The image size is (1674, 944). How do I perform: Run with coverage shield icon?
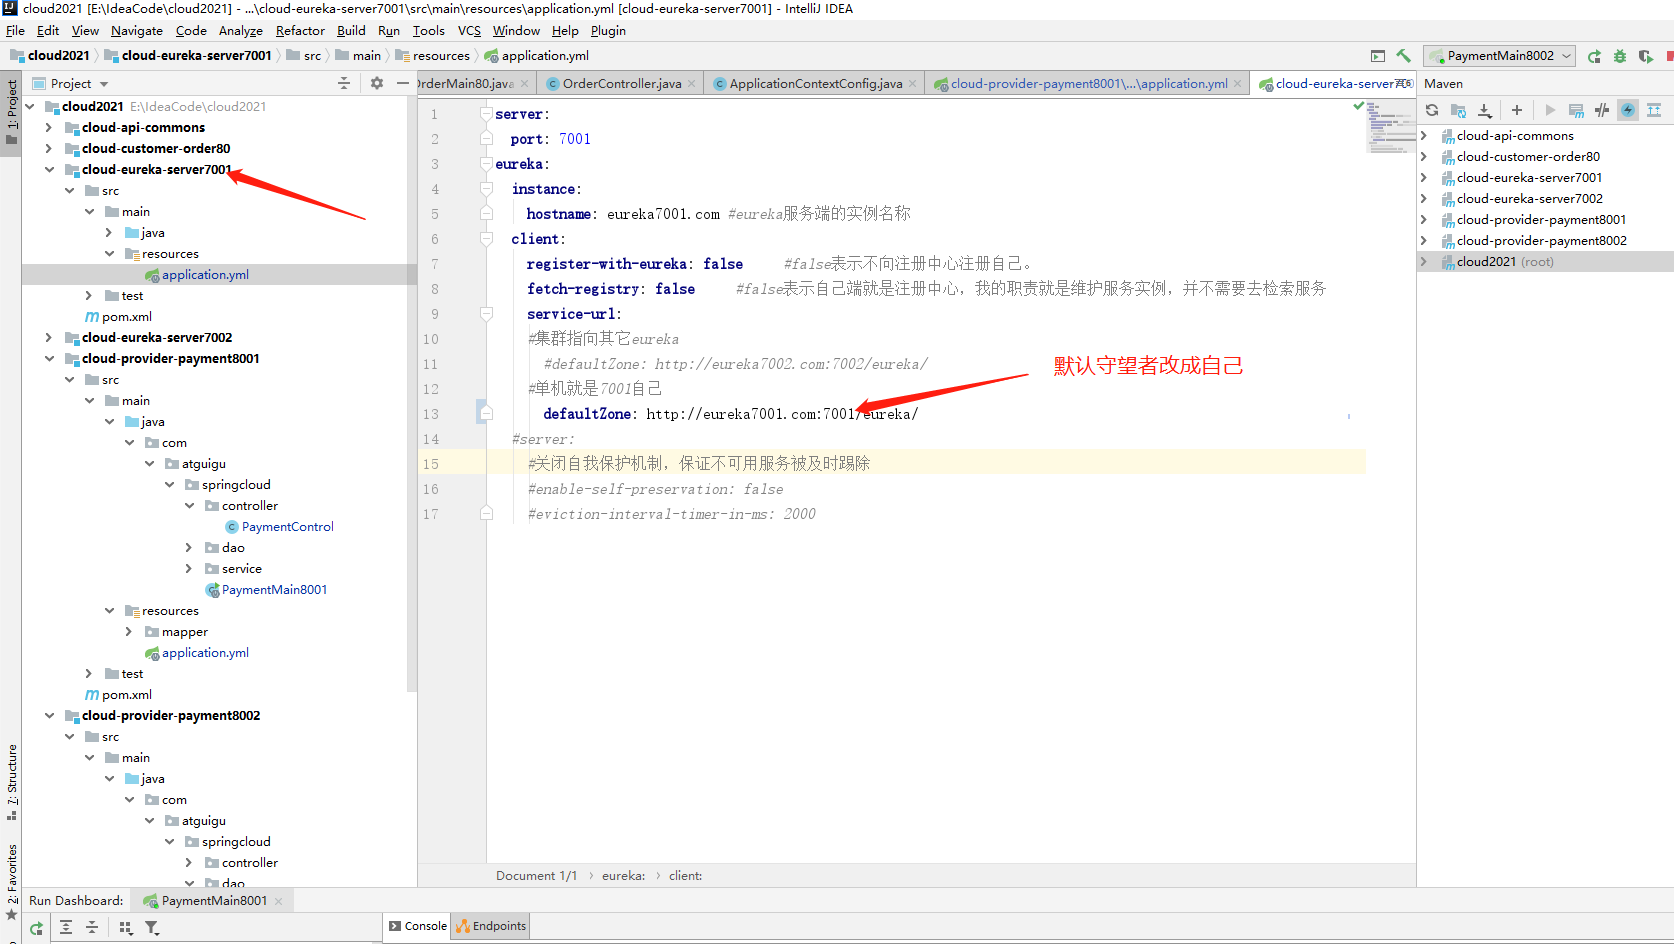[1646, 56]
